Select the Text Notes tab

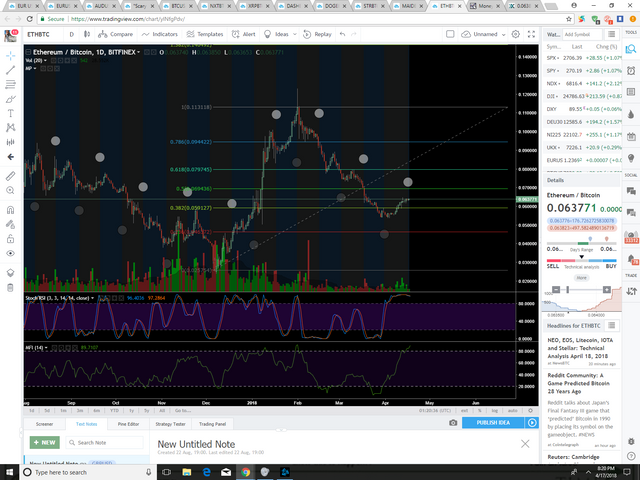click(x=87, y=424)
